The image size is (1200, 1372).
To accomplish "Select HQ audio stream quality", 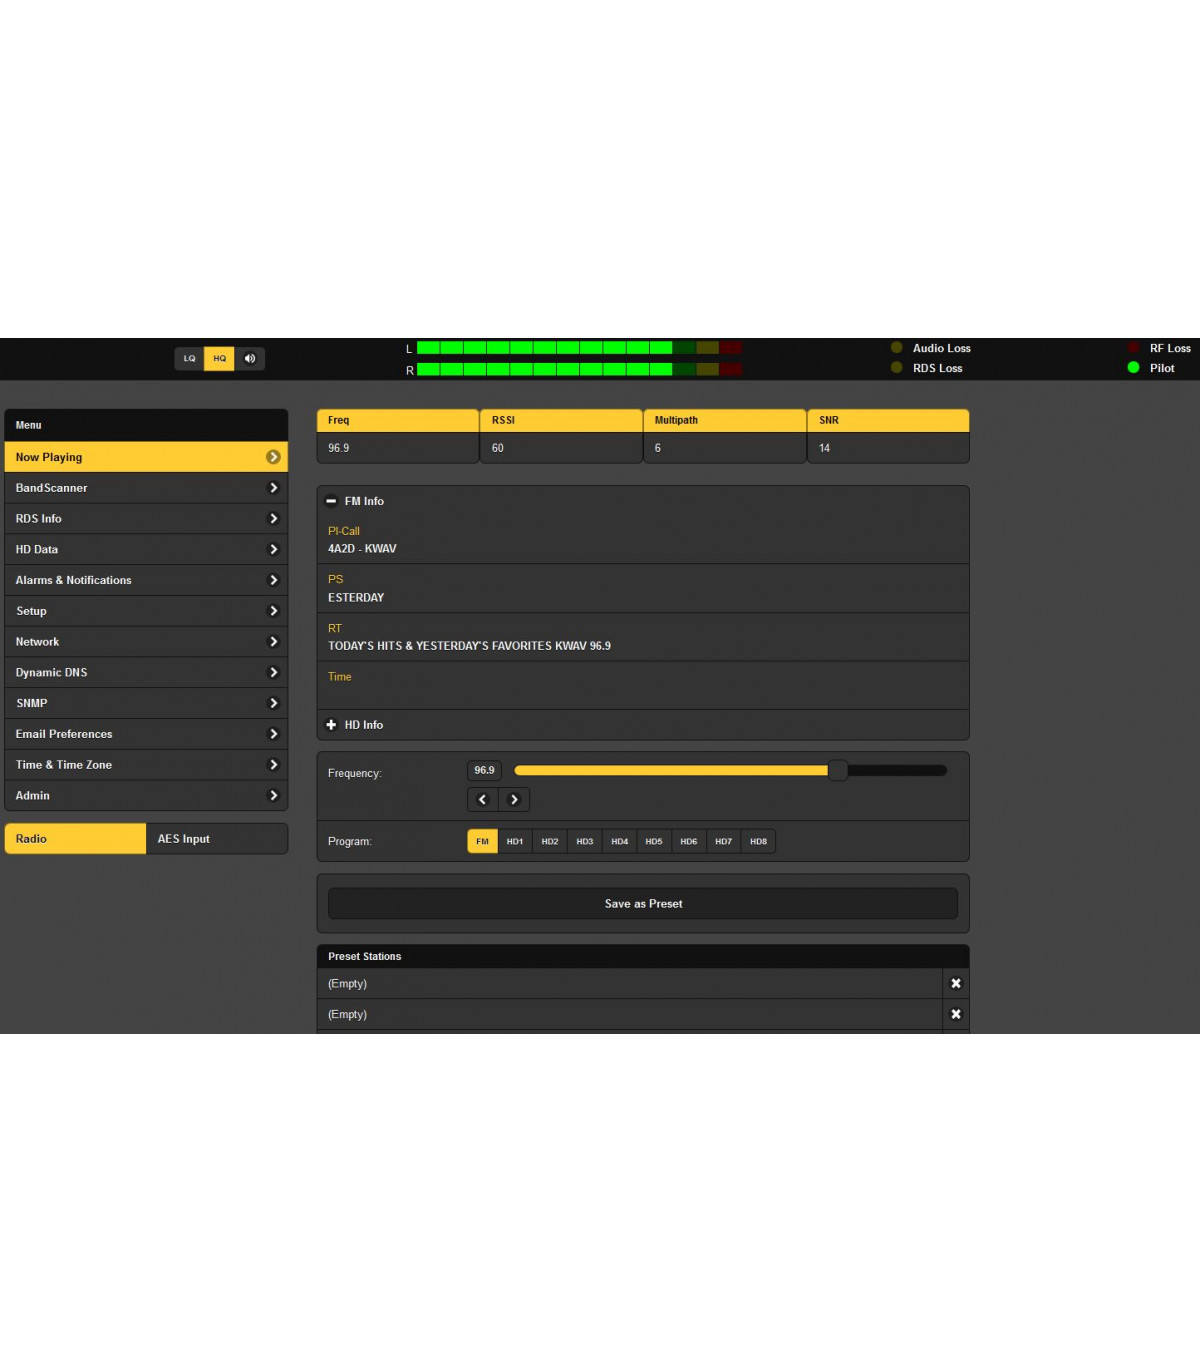I will 219,358.
